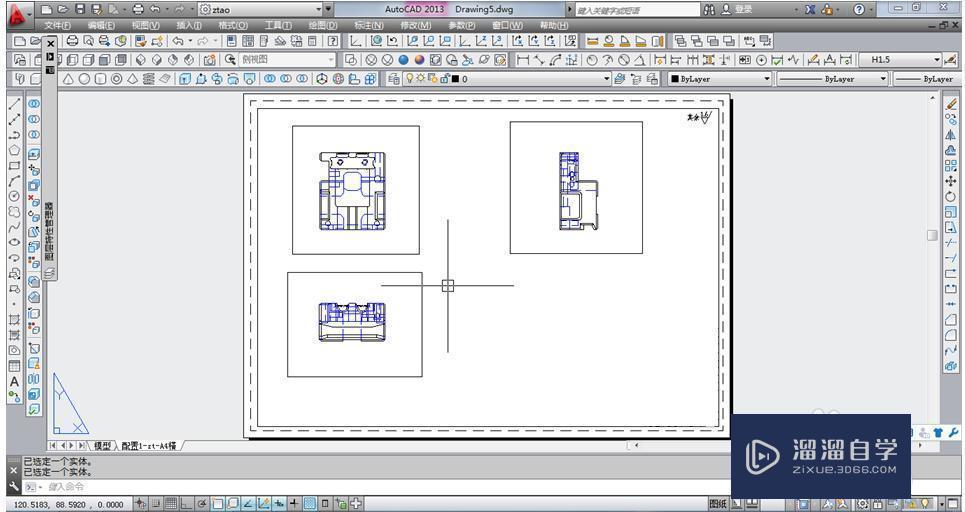Click the Layer Properties Manager icon
Screen dimensions: 965x512
click(x=393, y=79)
